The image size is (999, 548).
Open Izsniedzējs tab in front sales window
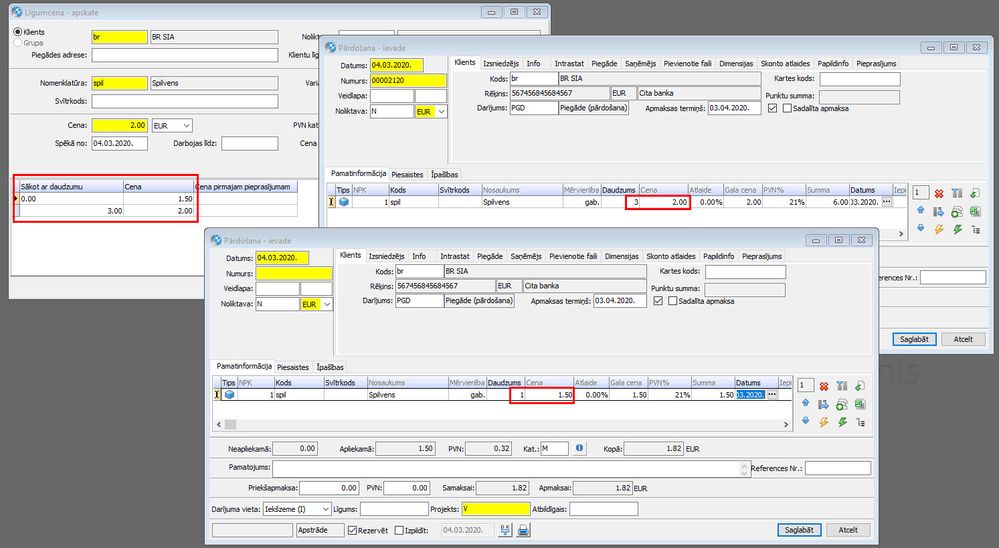pos(386,256)
